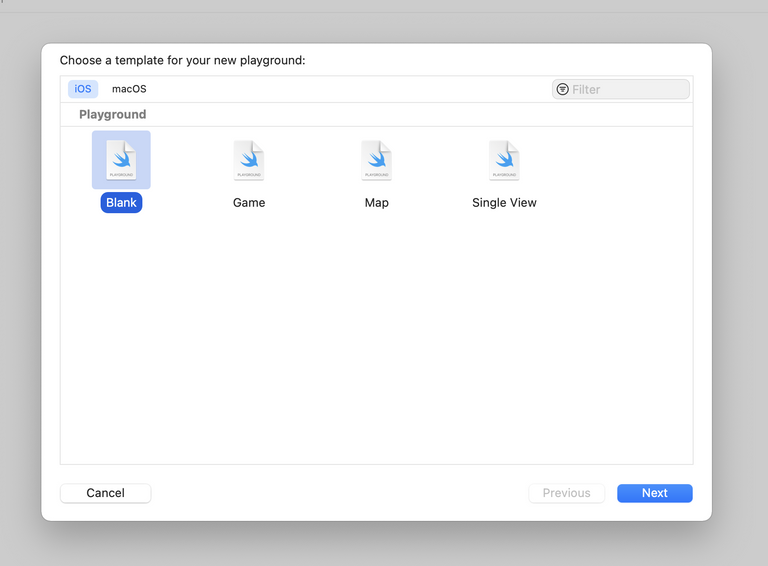Pick the Single View playground template icon

pyautogui.click(x=504, y=160)
